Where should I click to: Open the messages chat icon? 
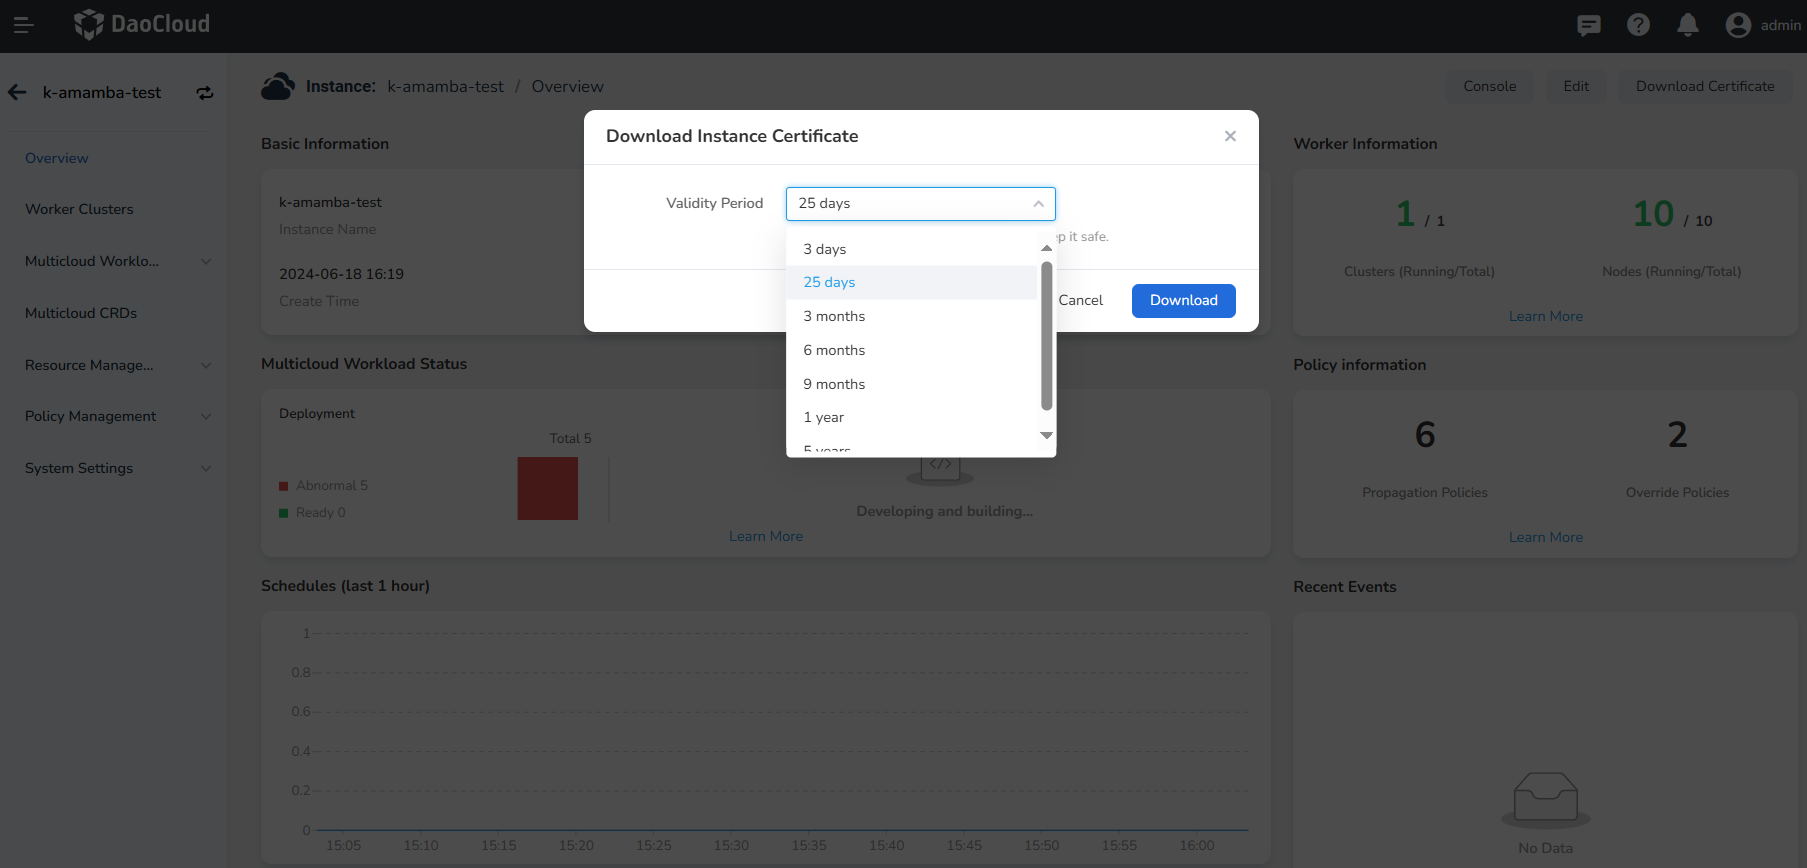point(1588,25)
